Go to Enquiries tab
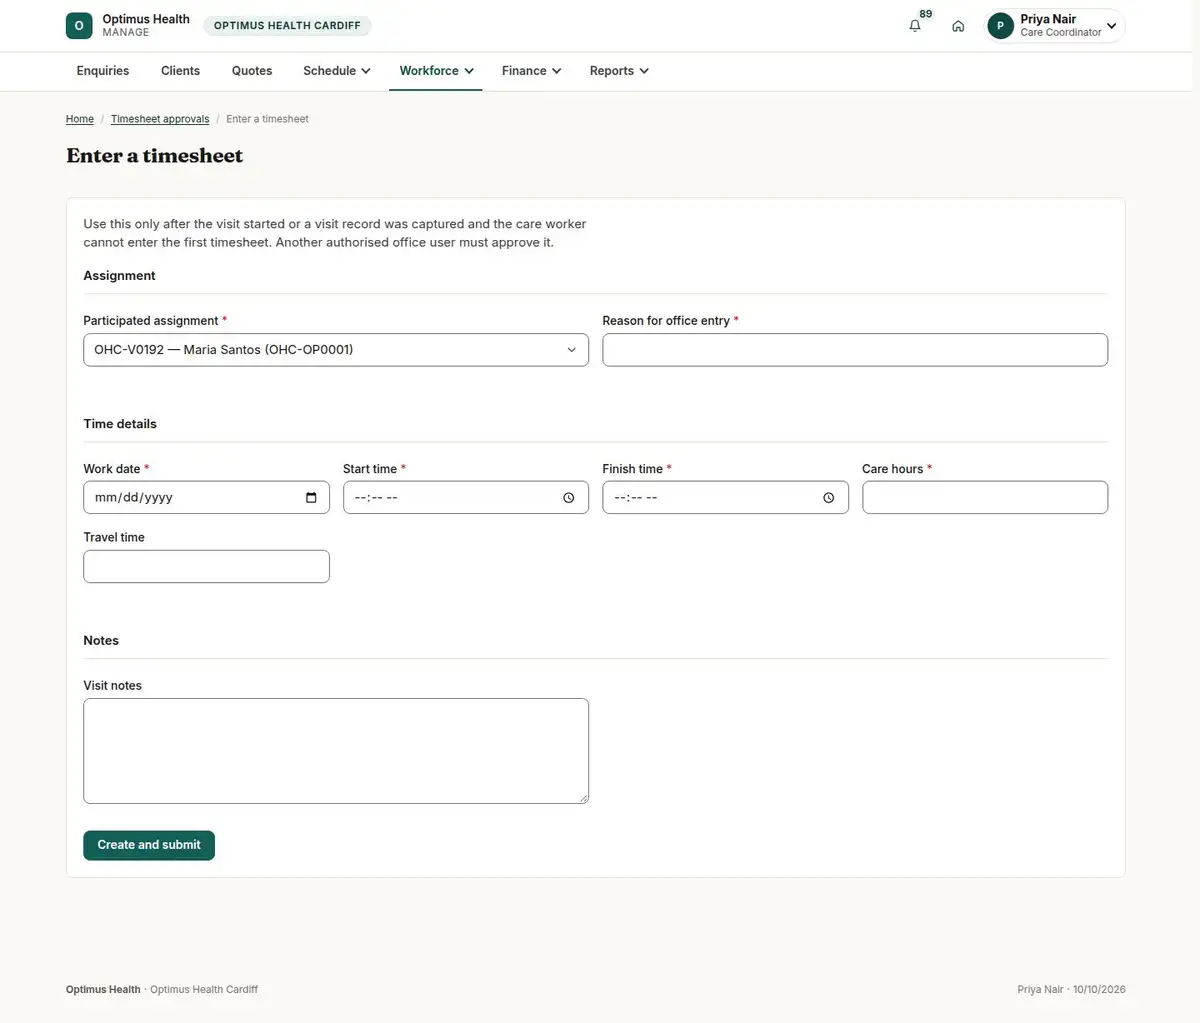The width and height of the screenshot is (1200, 1023). [x=103, y=71]
